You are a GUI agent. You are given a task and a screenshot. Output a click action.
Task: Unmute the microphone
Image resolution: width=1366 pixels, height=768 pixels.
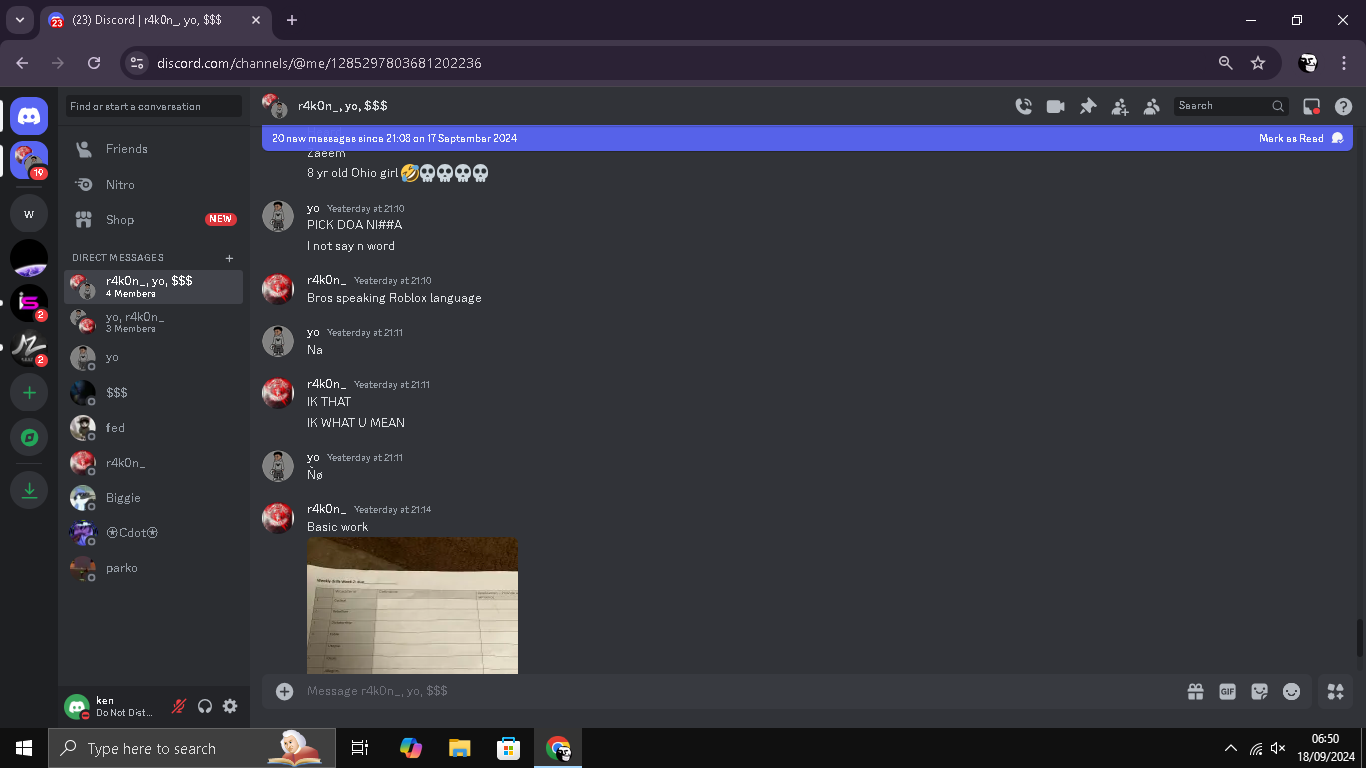coord(179,706)
